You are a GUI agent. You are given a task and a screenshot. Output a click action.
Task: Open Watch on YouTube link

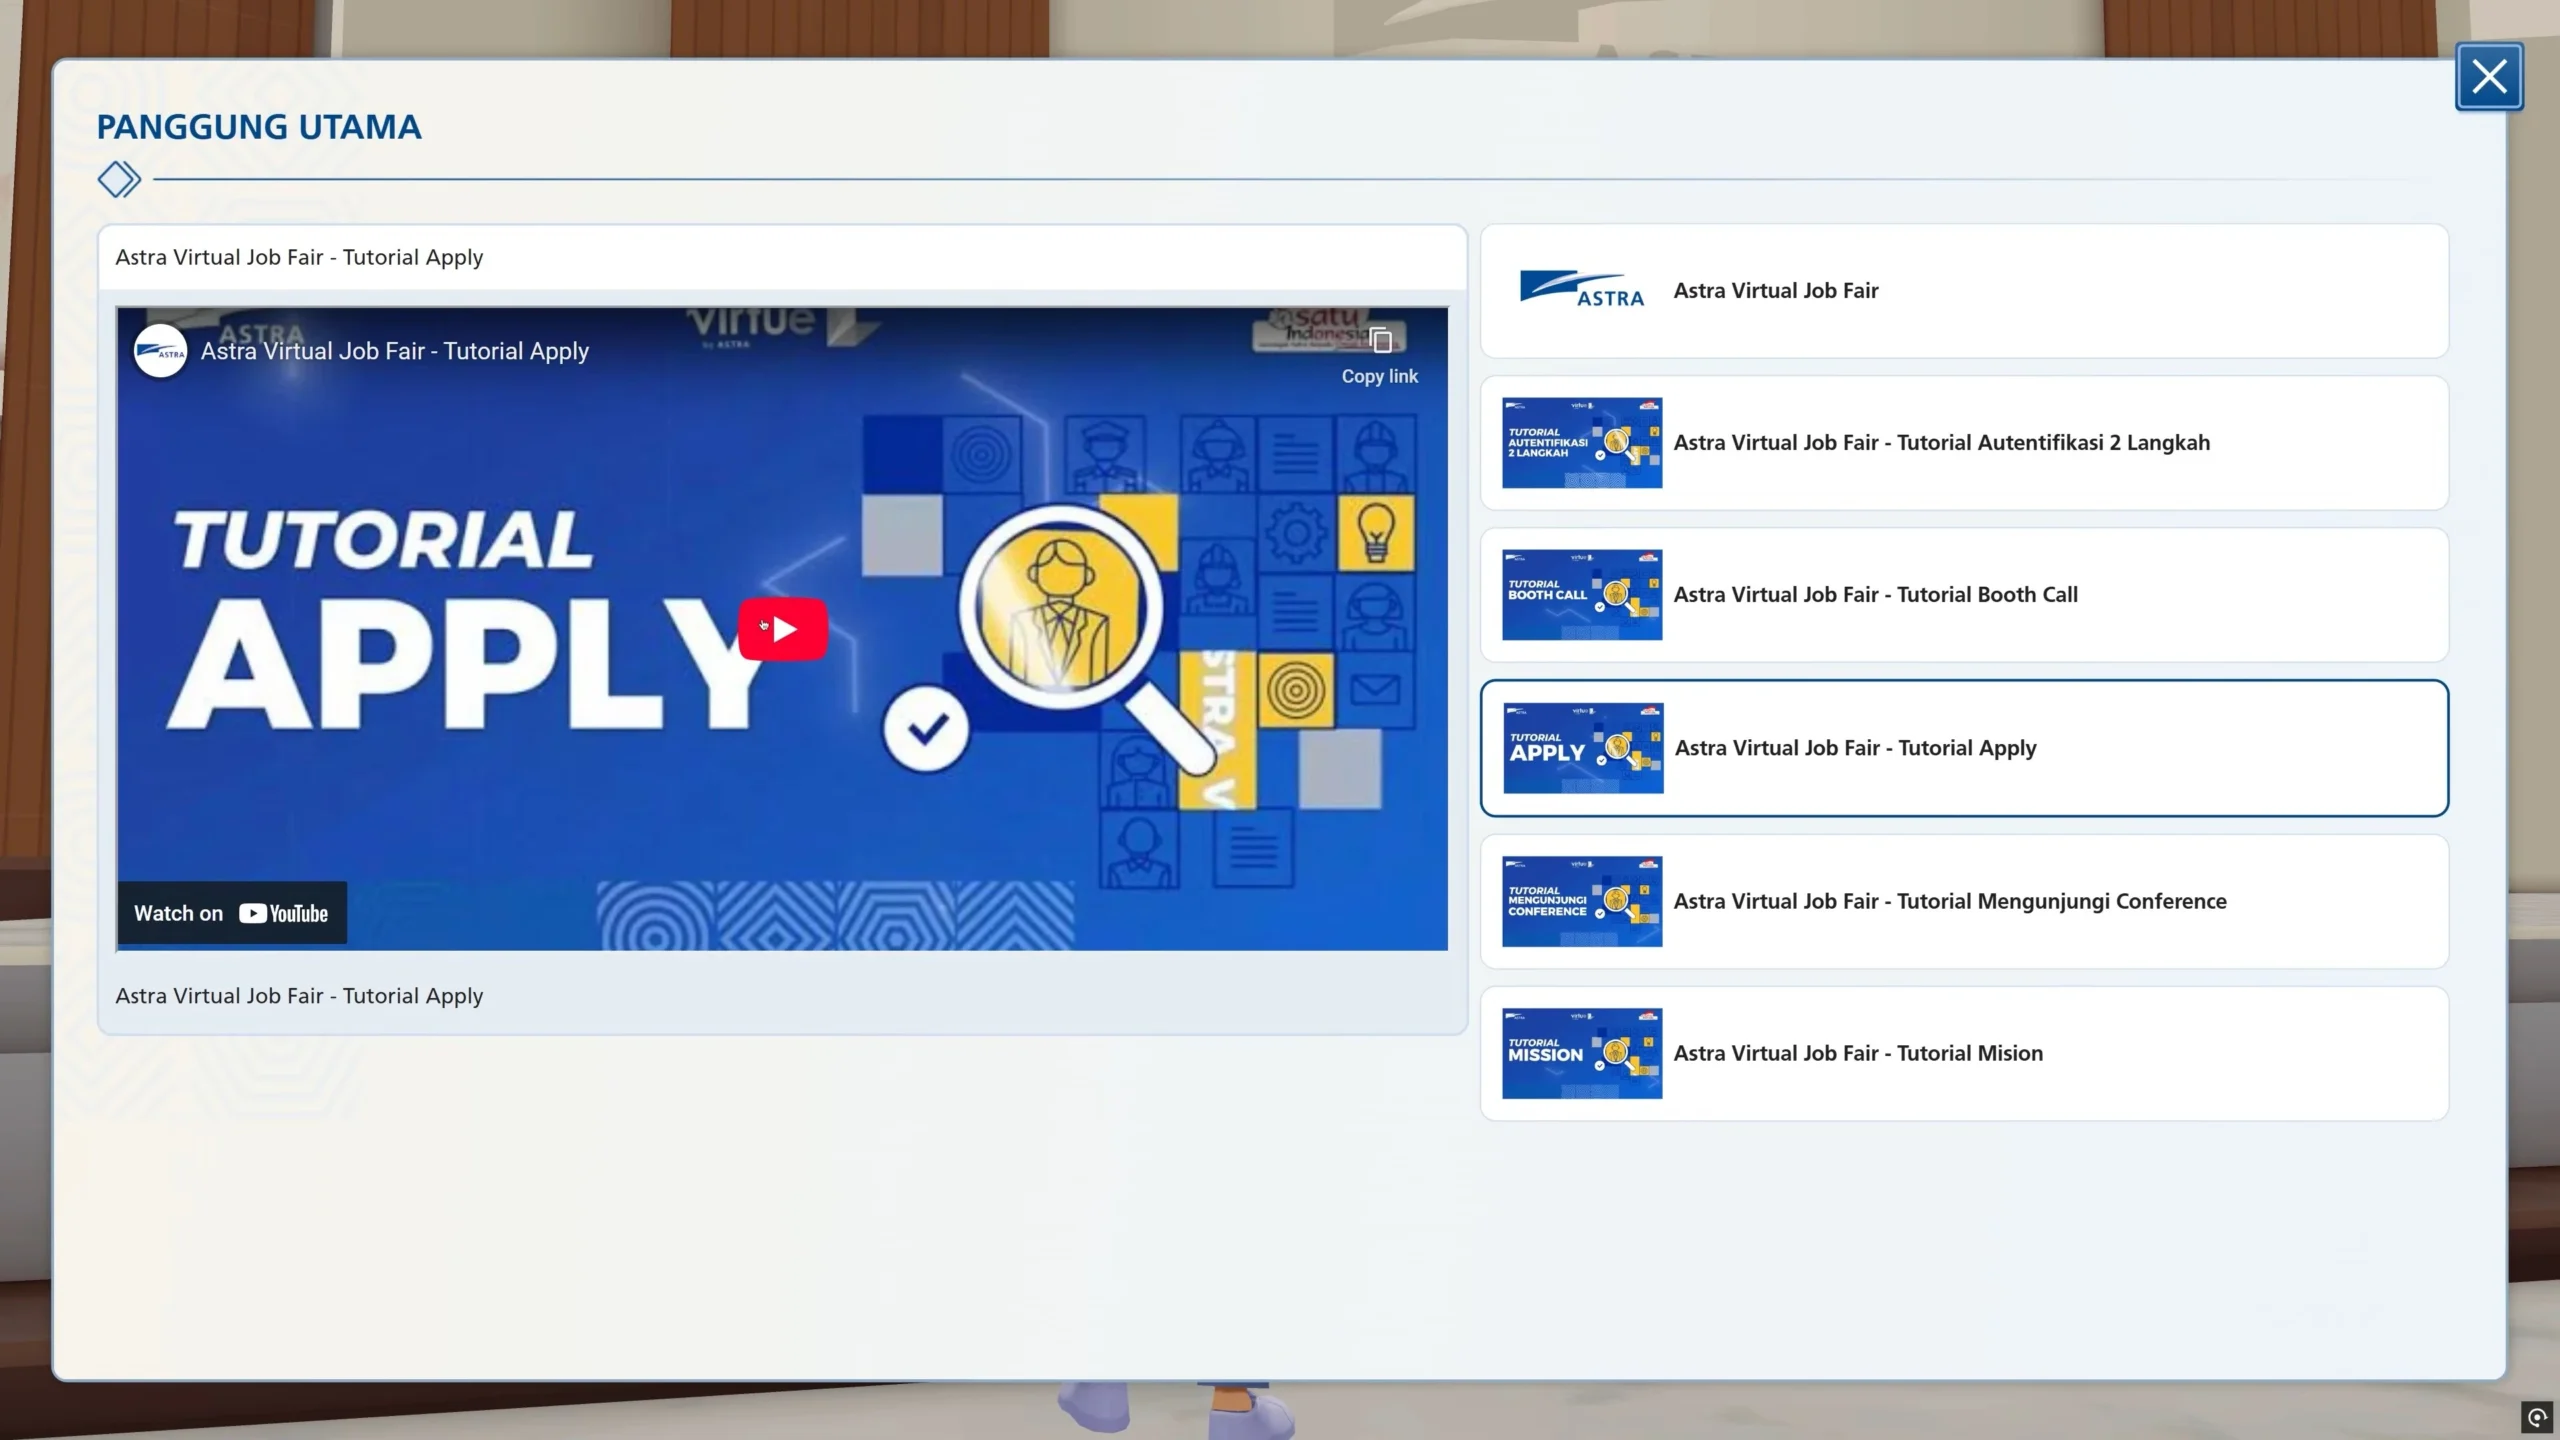pos(232,913)
